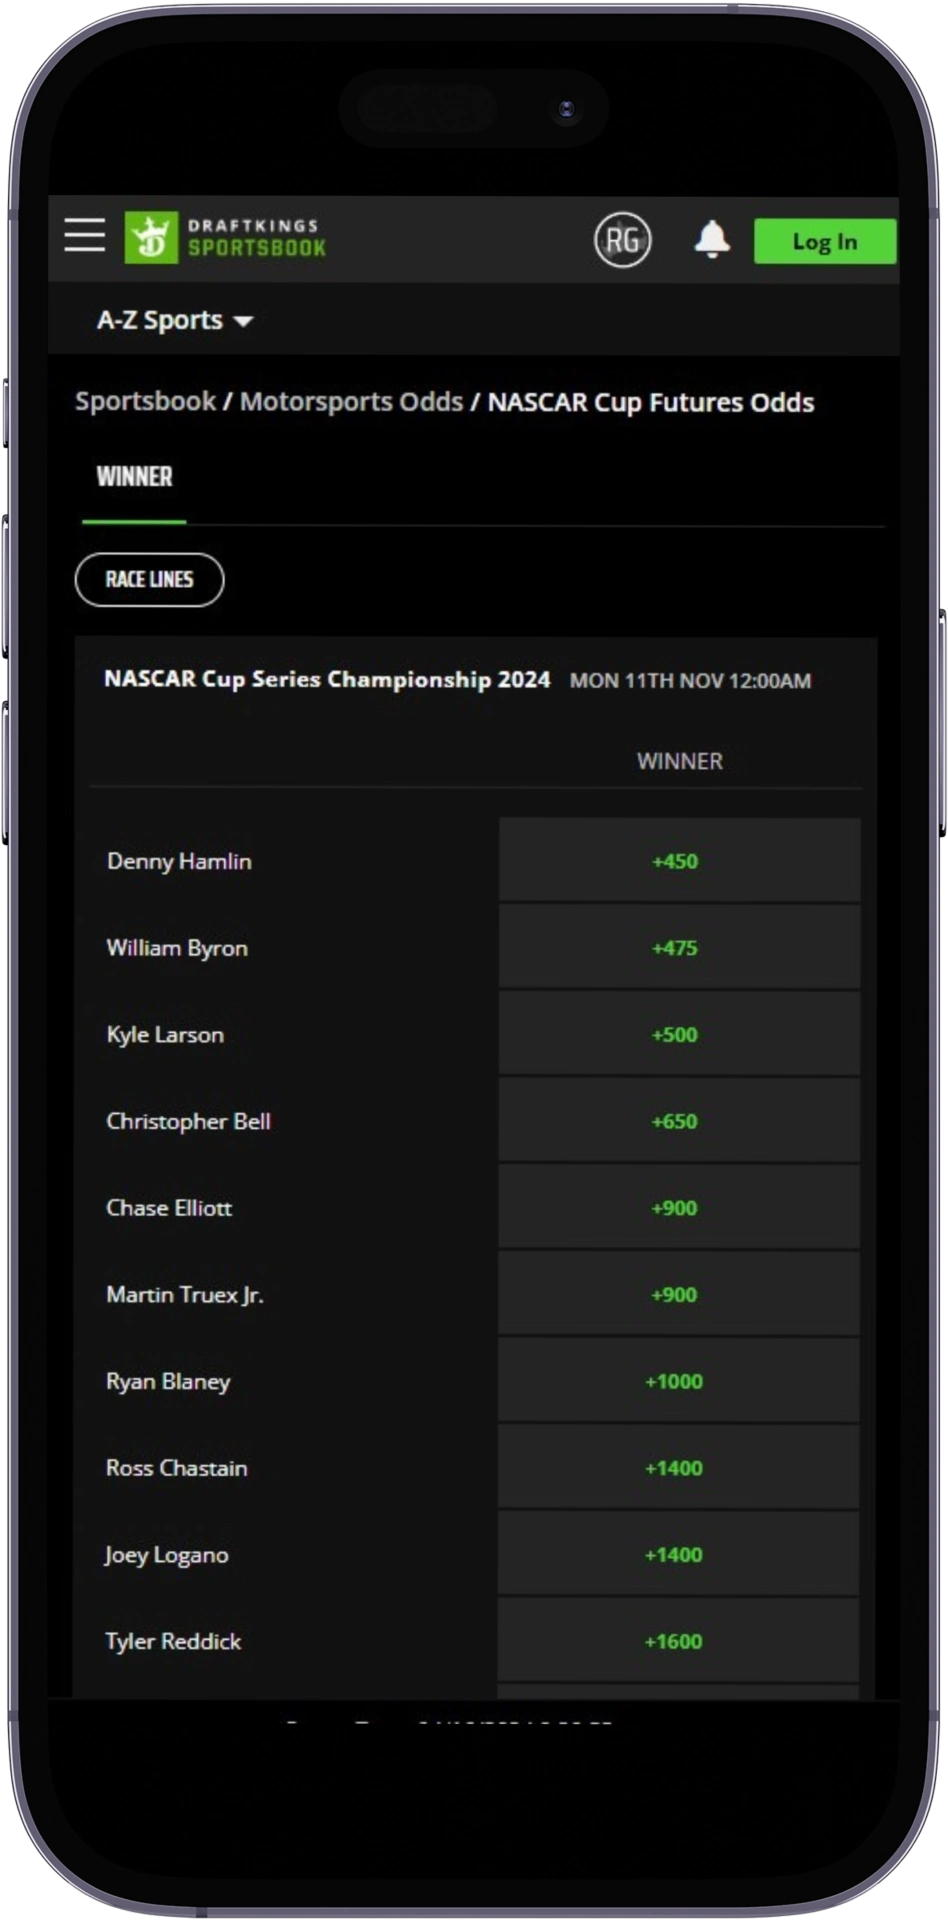Tap Tyler Reddick +1600 odds

[679, 1641]
